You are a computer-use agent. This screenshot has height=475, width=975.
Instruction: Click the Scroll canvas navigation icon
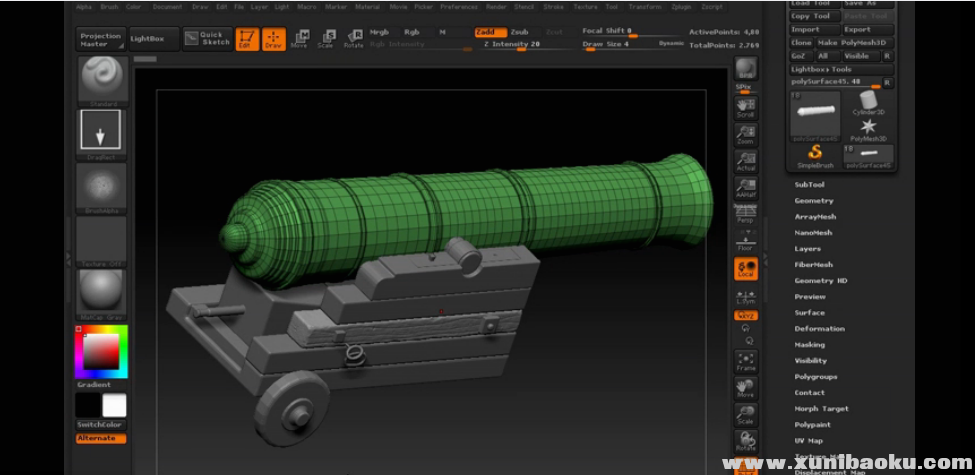[x=746, y=107]
